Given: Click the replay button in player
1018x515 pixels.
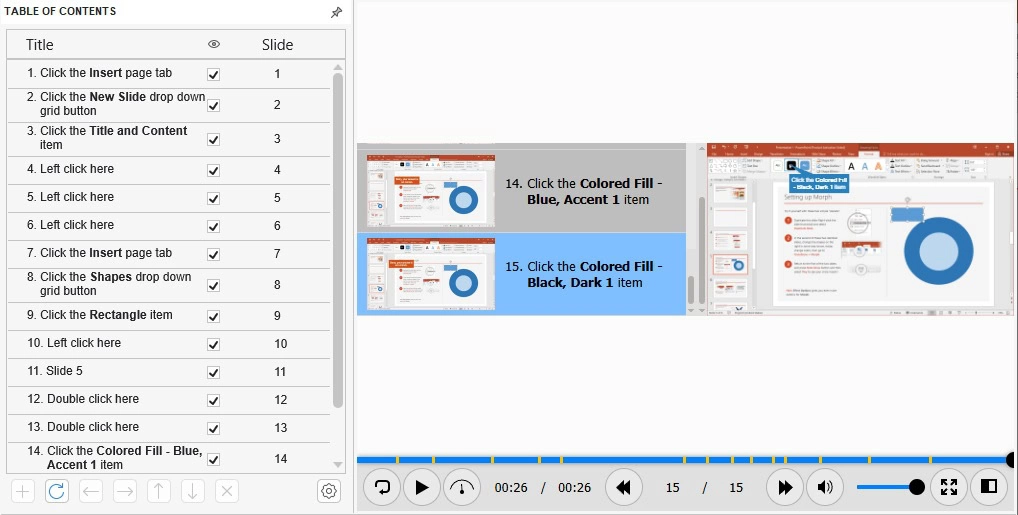Looking at the screenshot, I should (382, 487).
